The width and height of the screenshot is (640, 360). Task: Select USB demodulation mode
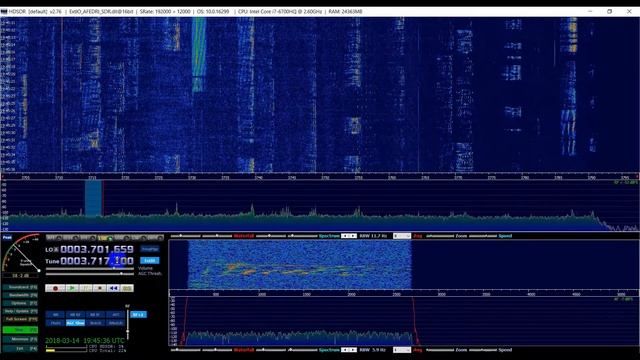[x=122, y=238]
